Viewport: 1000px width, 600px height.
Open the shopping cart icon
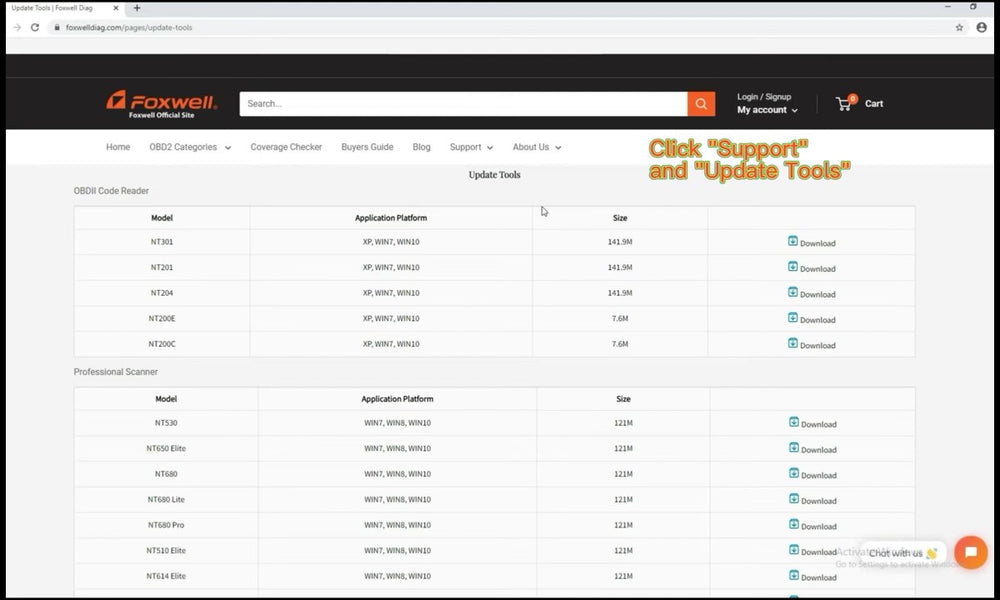(844, 103)
